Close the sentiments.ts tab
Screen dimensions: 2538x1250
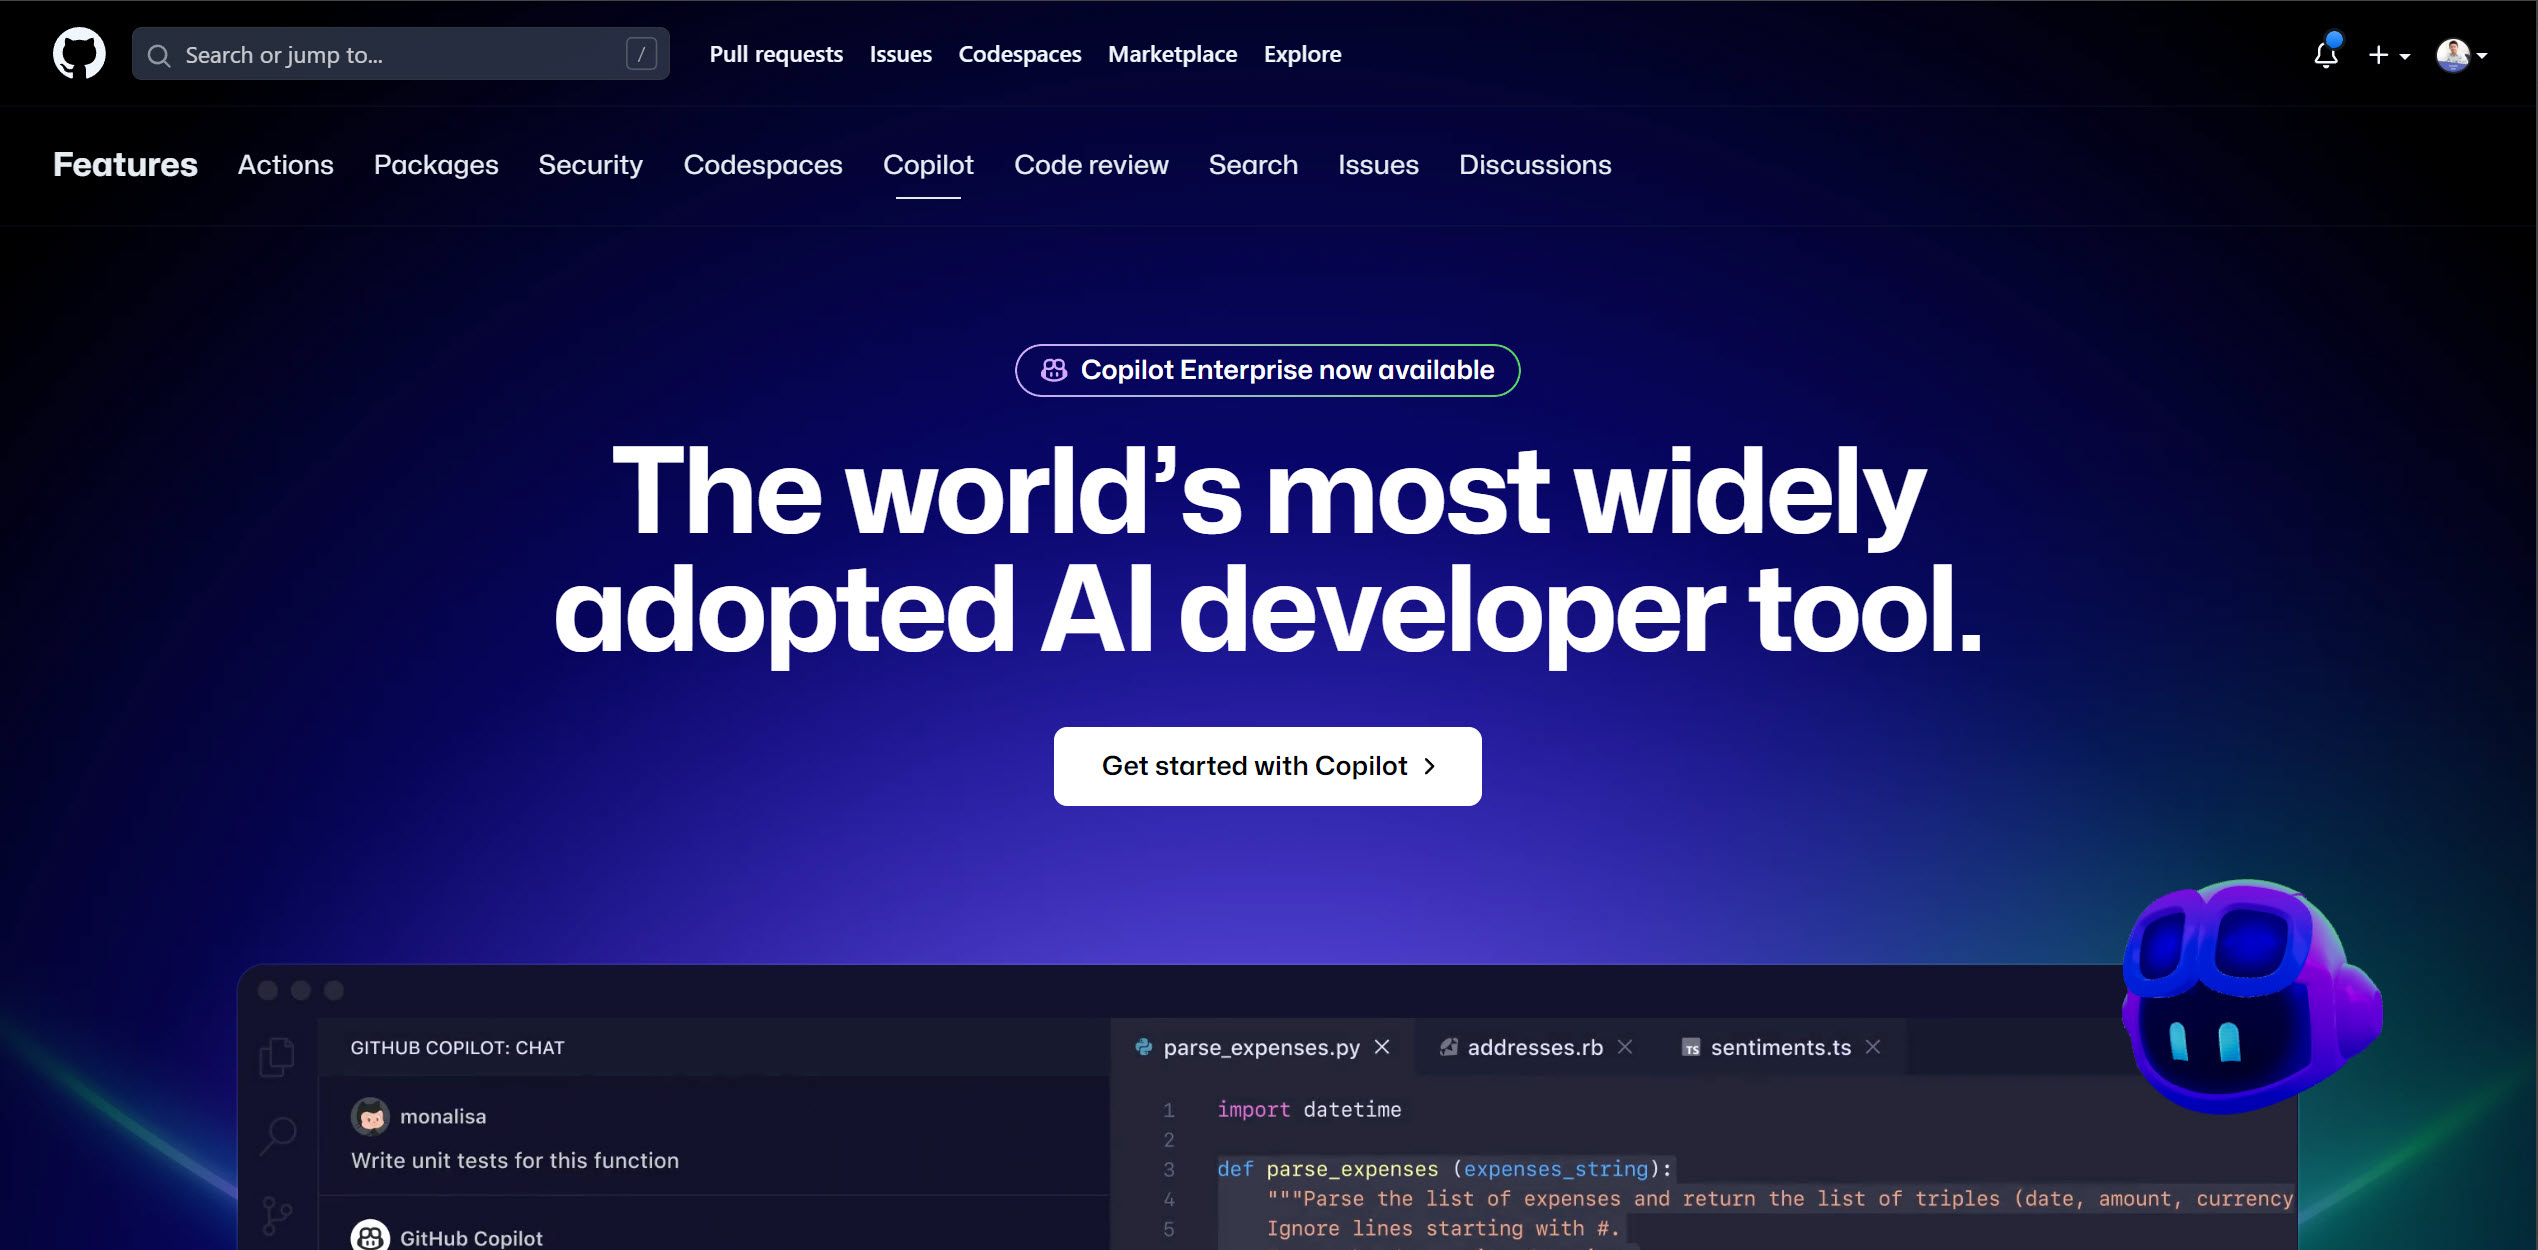1873,1047
